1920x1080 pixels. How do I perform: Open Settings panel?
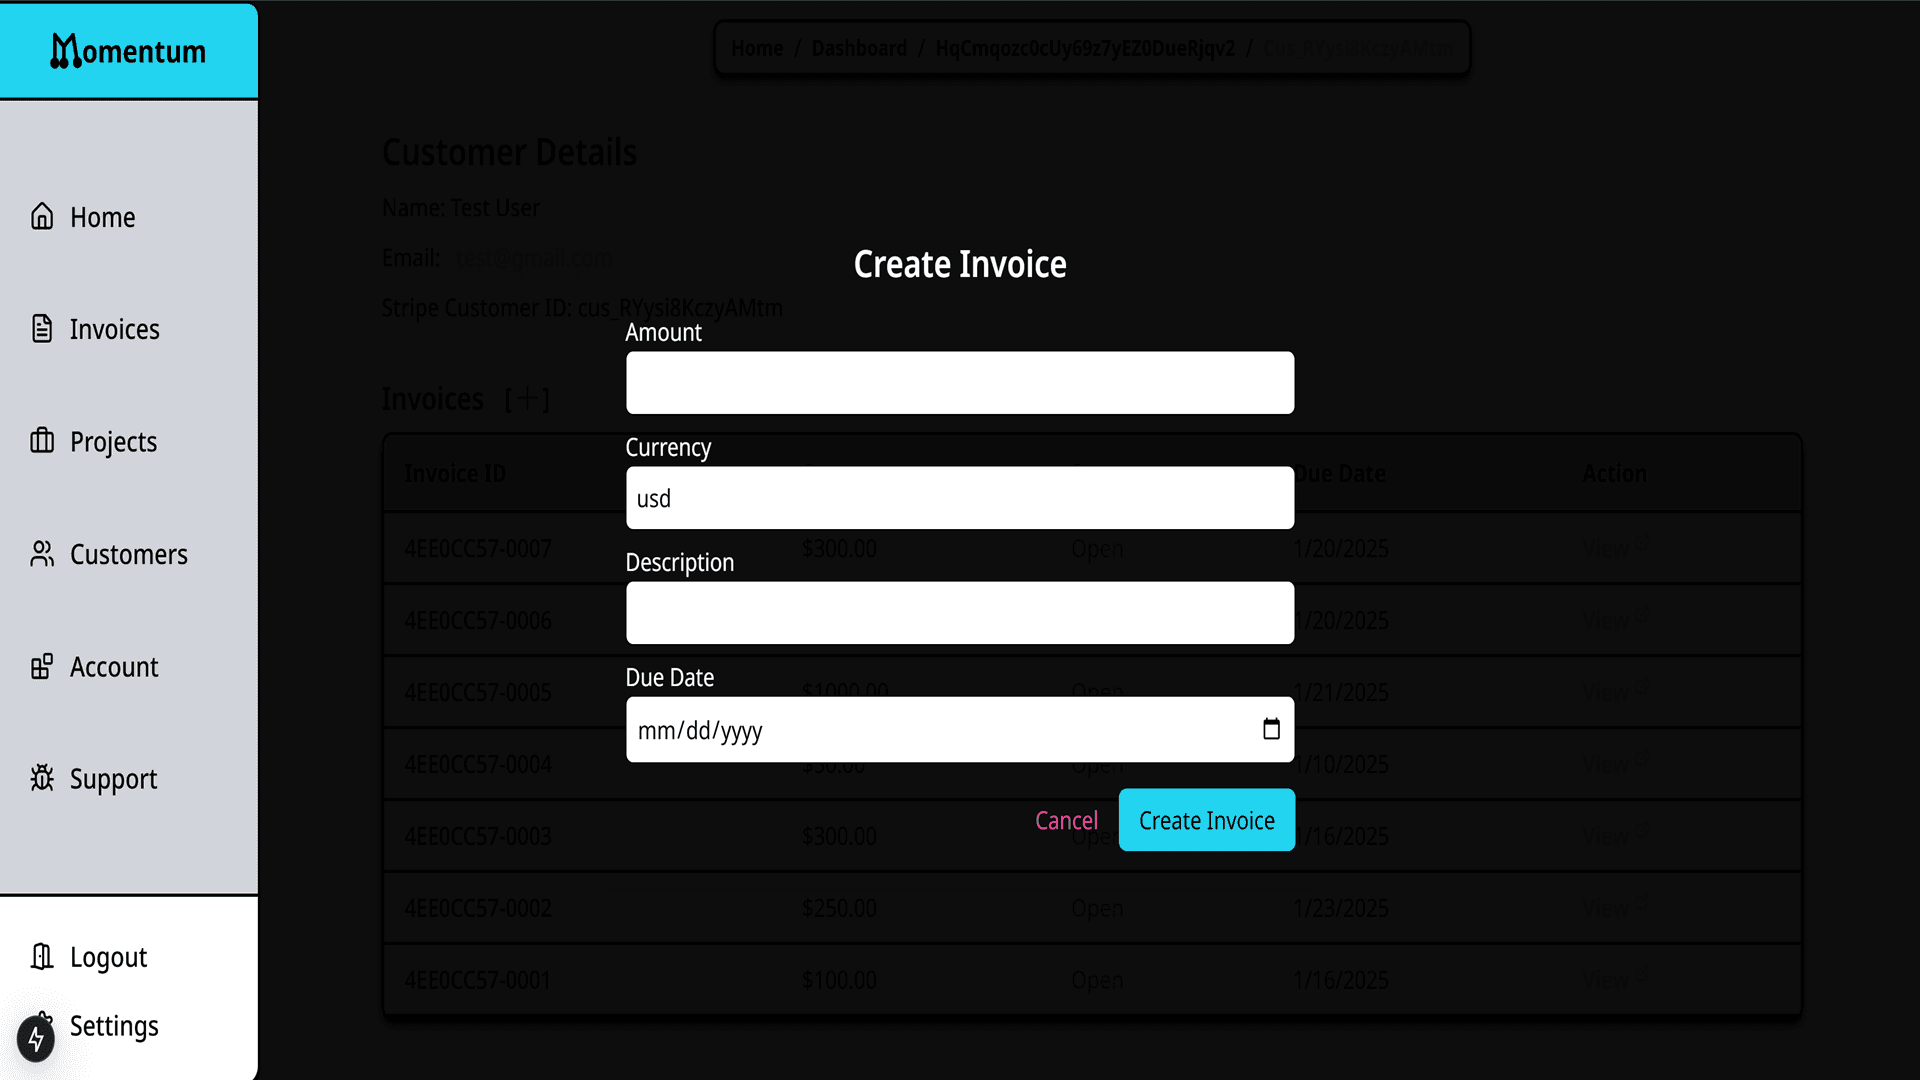(x=115, y=1023)
